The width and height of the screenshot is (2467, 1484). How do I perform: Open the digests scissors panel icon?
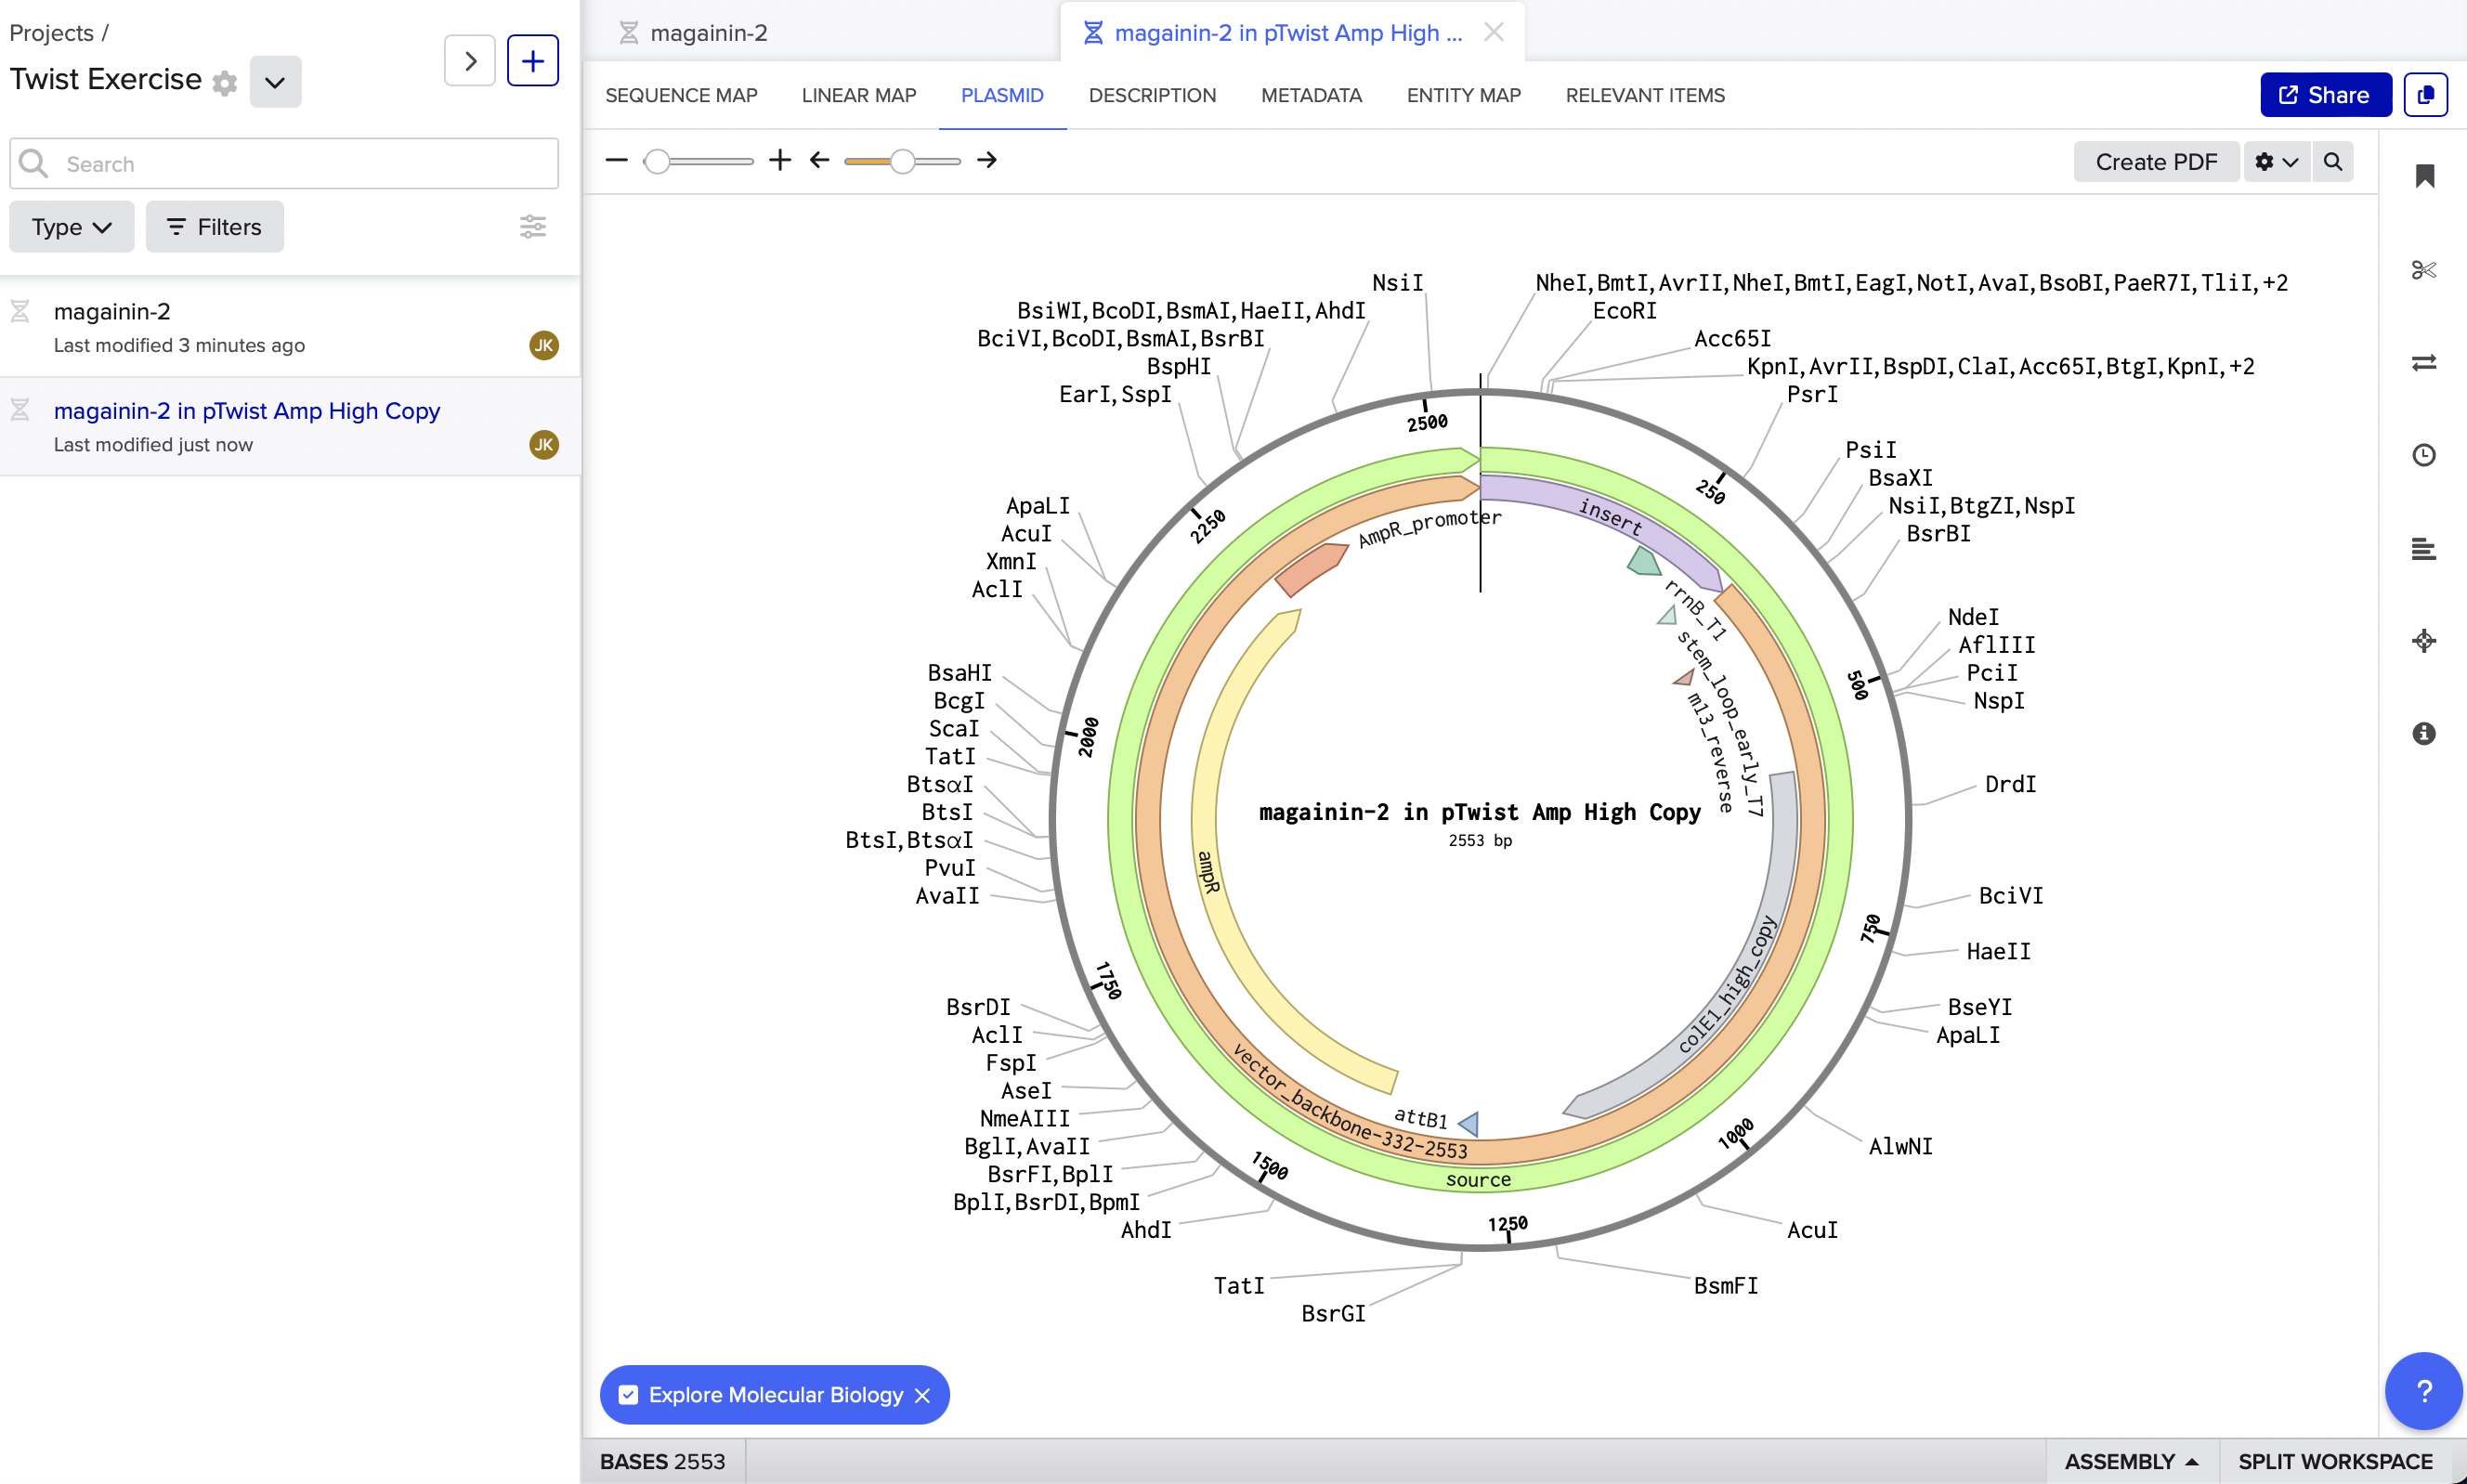2424,270
